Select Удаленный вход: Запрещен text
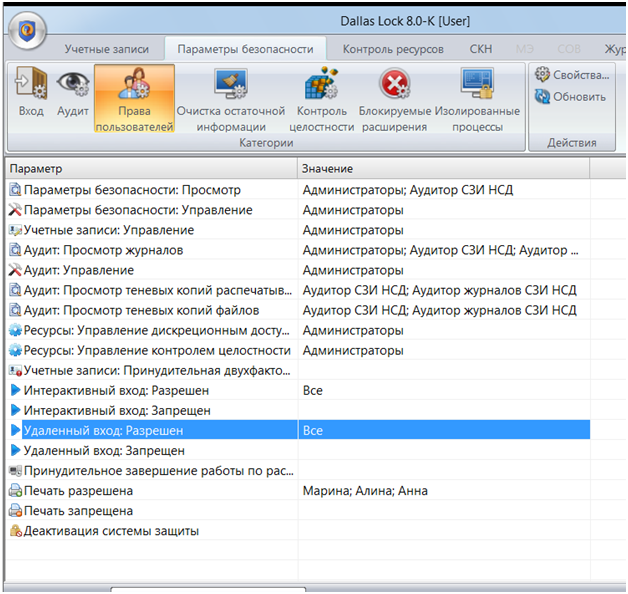 104,451
